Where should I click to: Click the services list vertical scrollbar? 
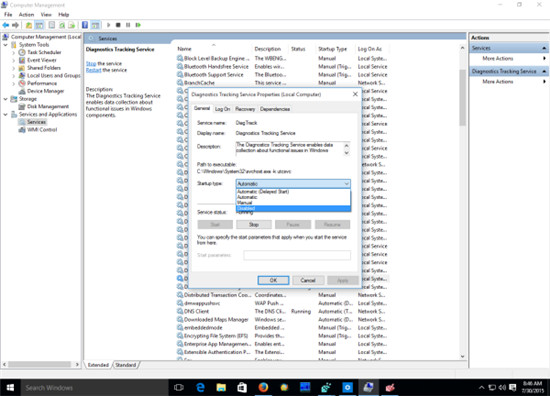(x=462, y=202)
